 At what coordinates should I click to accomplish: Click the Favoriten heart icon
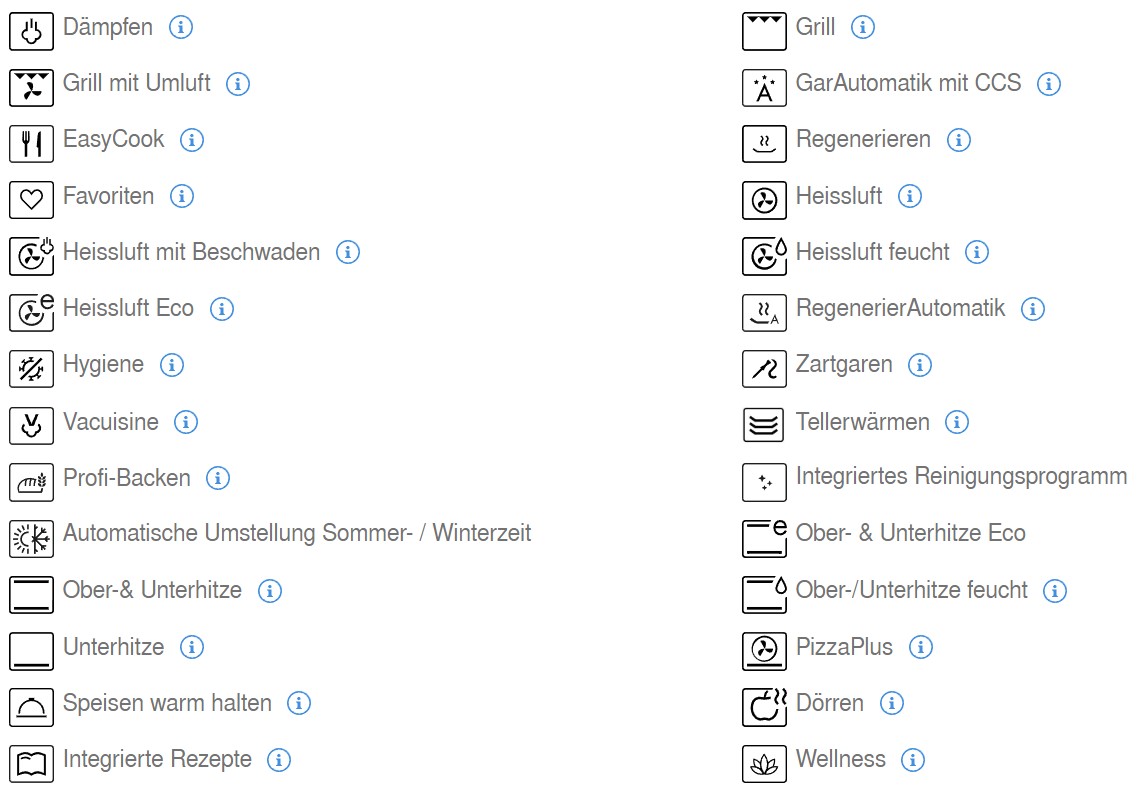[x=31, y=200]
